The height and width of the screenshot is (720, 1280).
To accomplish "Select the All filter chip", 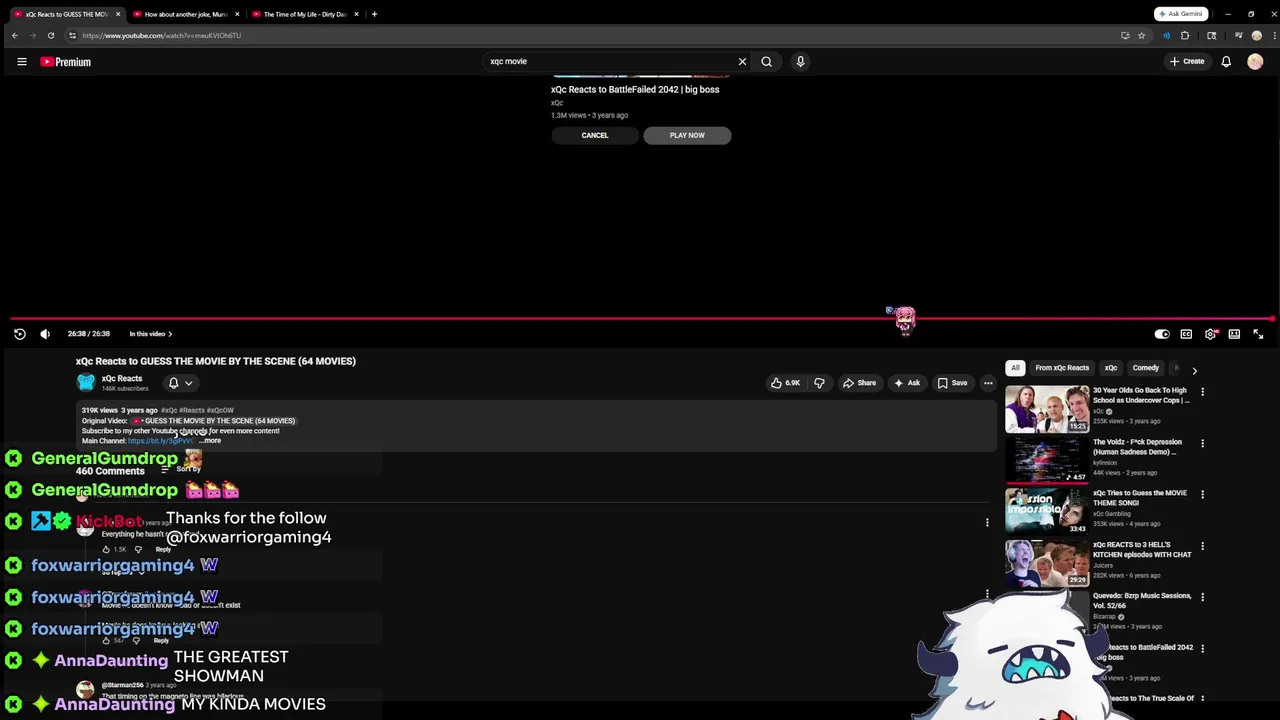I will click(x=1015, y=368).
